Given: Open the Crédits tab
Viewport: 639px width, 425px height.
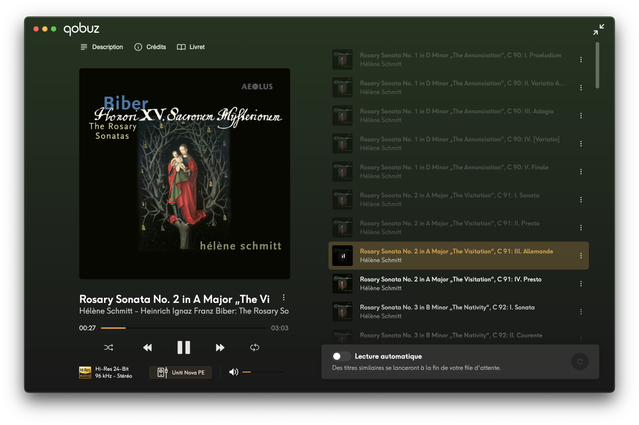Looking at the screenshot, I should 150,47.
